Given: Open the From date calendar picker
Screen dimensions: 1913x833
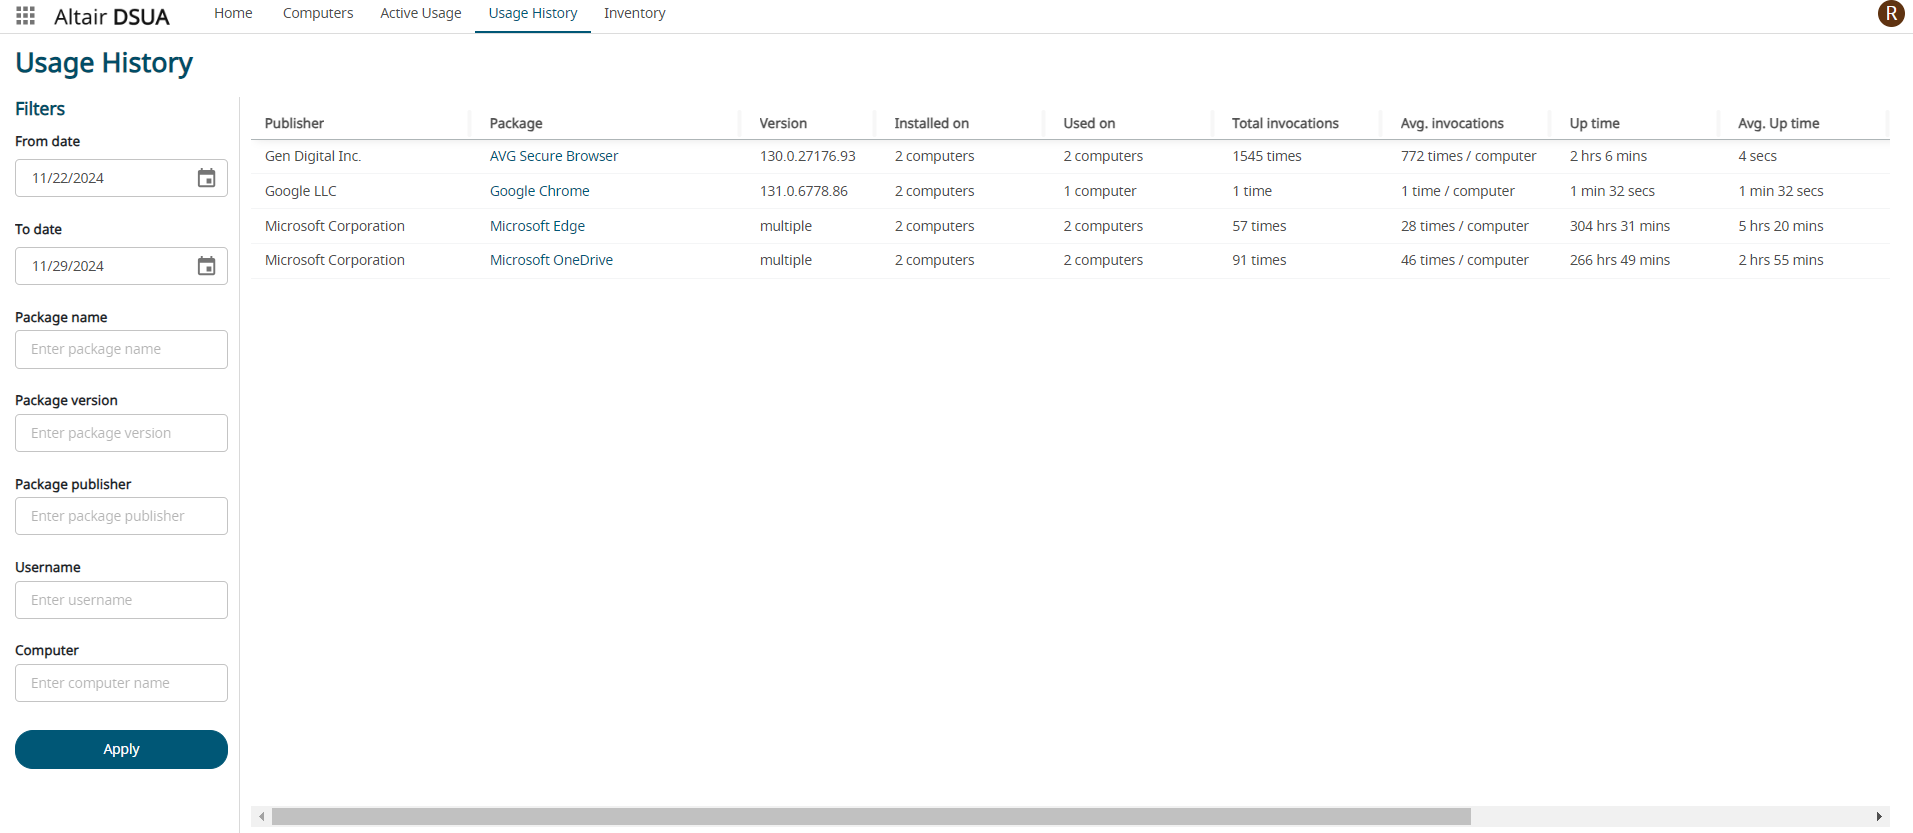Looking at the screenshot, I should [x=206, y=178].
